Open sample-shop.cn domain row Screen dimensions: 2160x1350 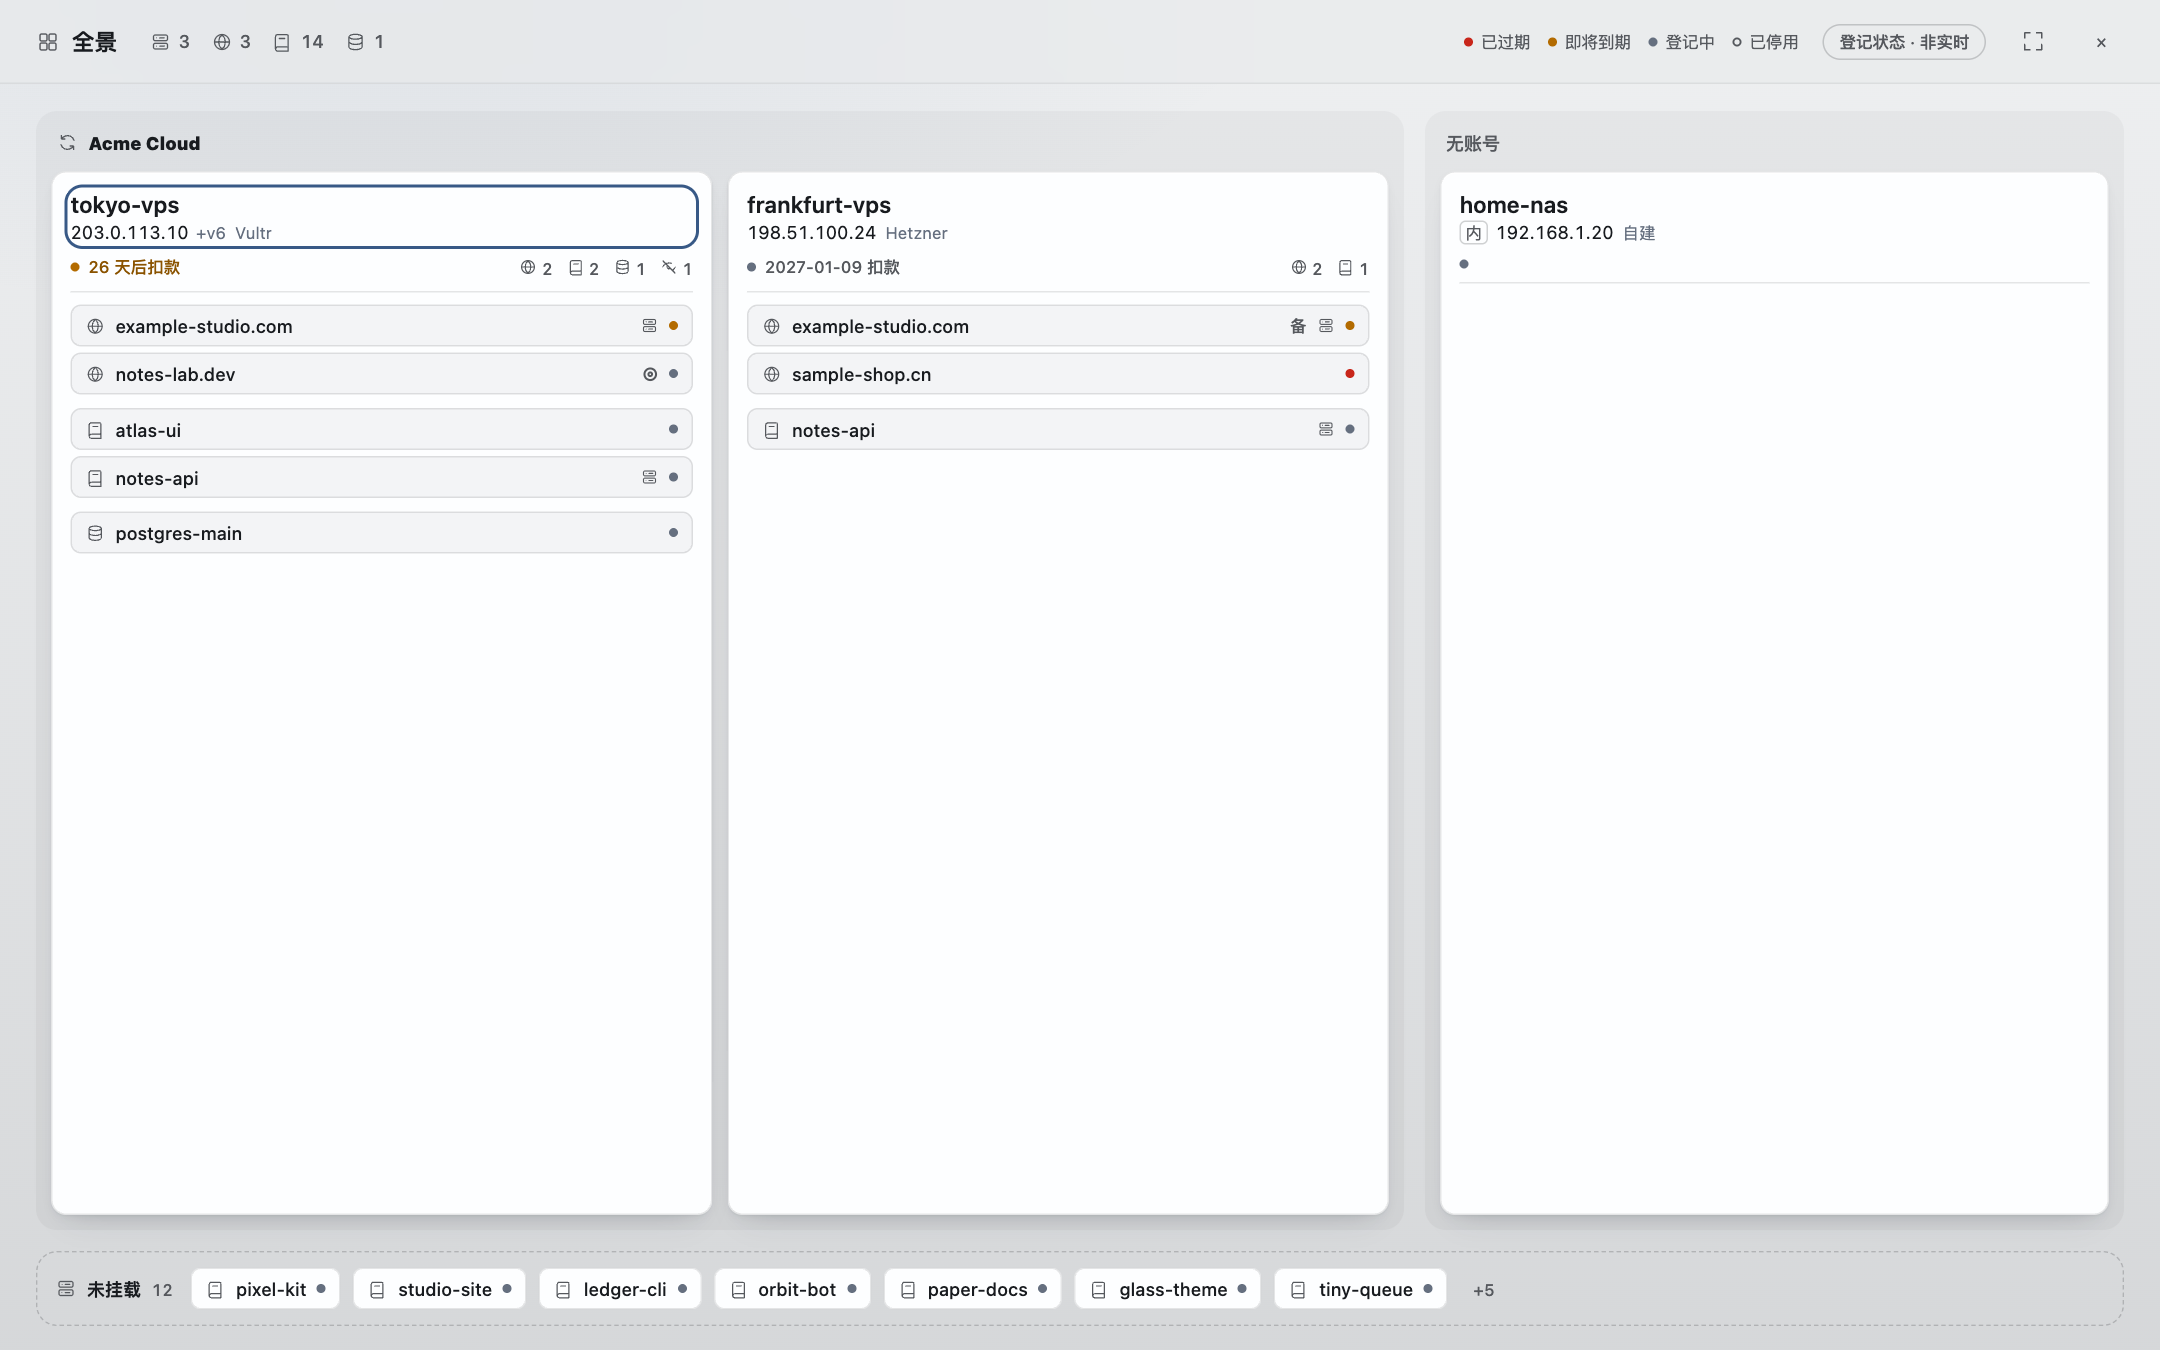pyautogui.click(x=1058, y=374)
